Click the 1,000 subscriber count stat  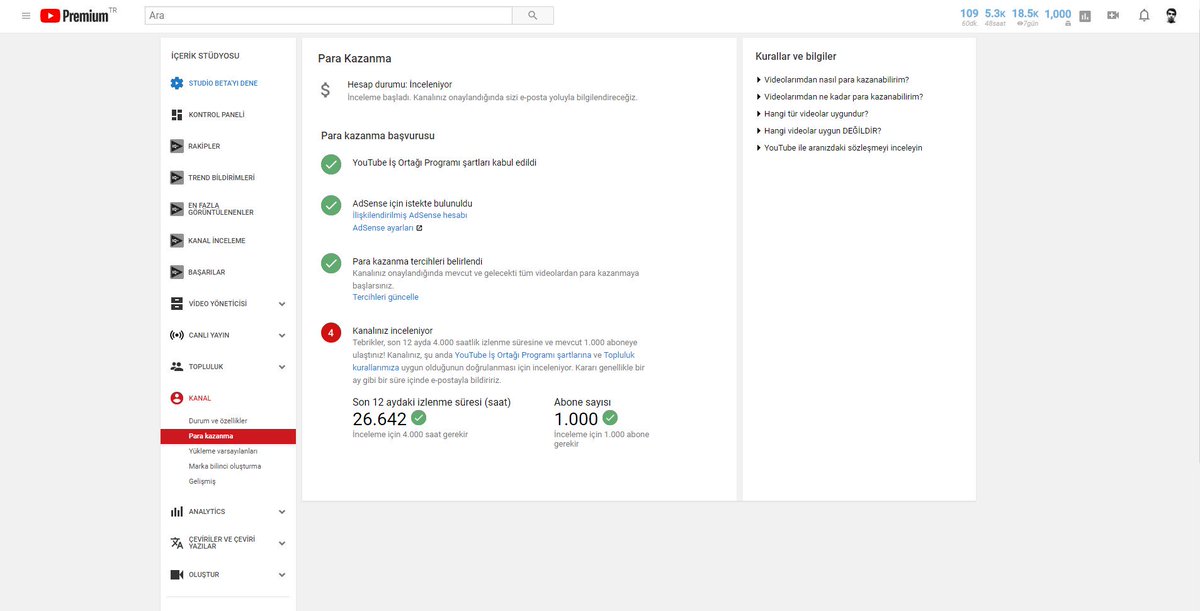coord(1058,17)
